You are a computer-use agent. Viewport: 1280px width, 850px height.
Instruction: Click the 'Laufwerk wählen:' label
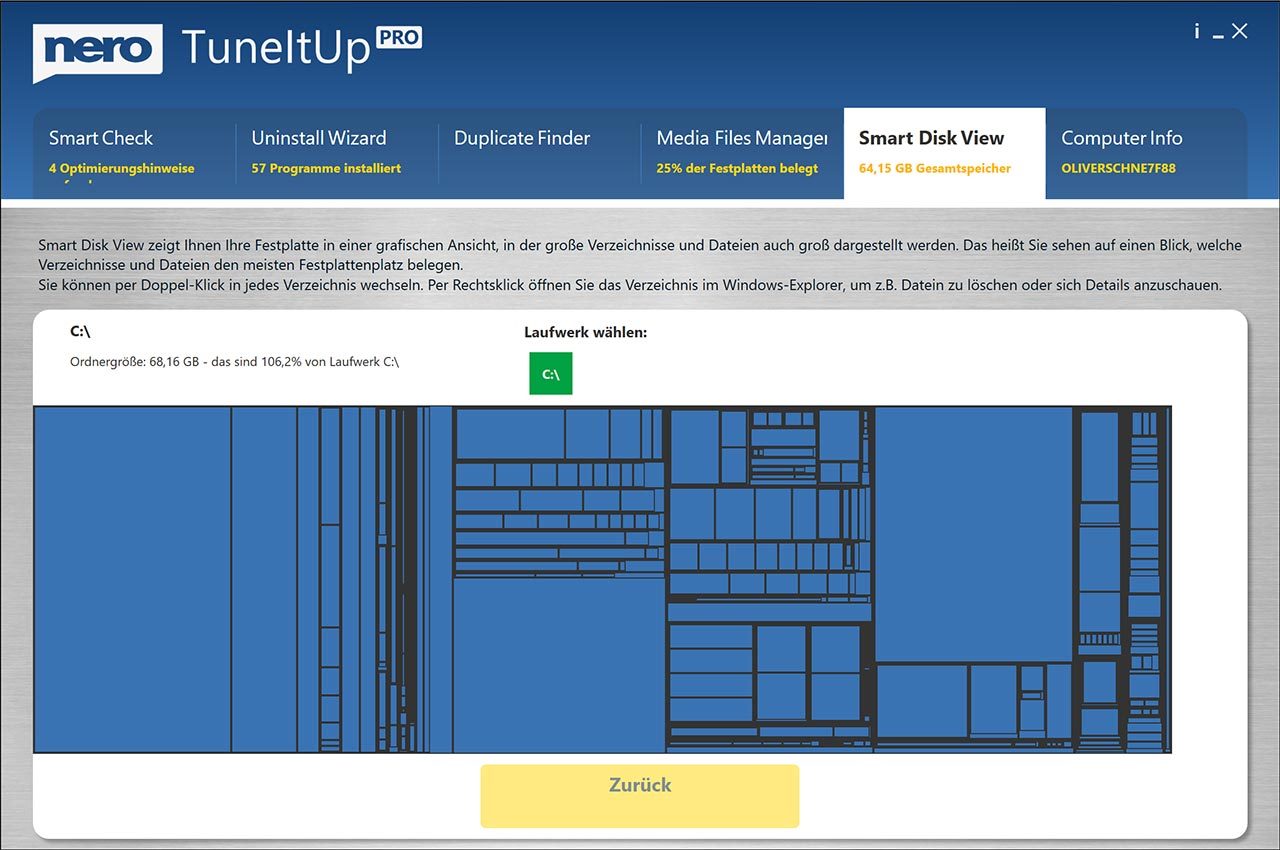(x=586, y=332)
